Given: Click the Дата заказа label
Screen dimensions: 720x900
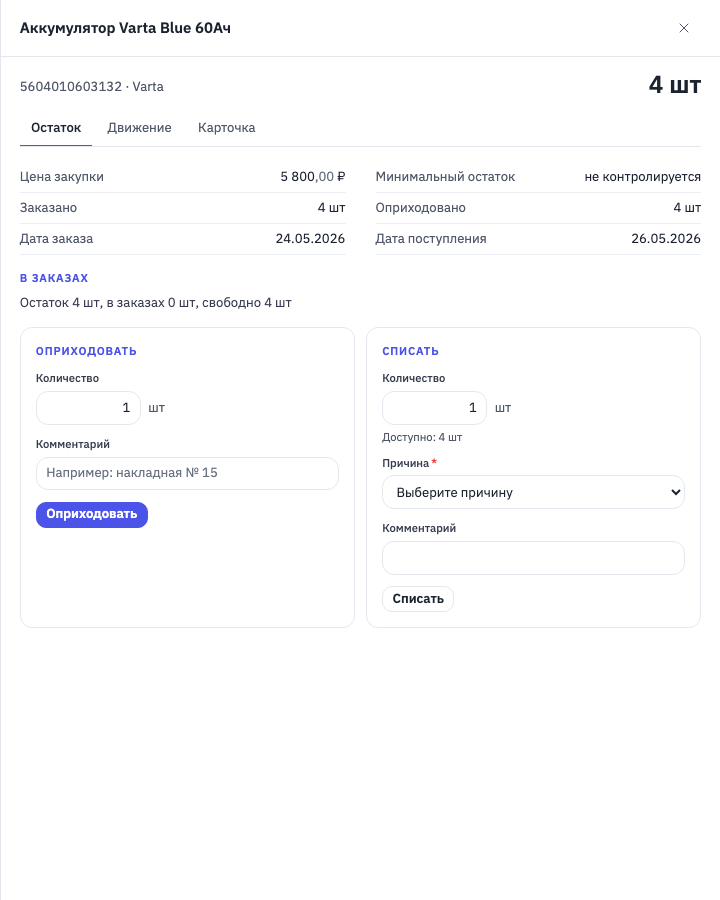Looking at the screenshot, I should pyautogui.click(x=56, y=239).
